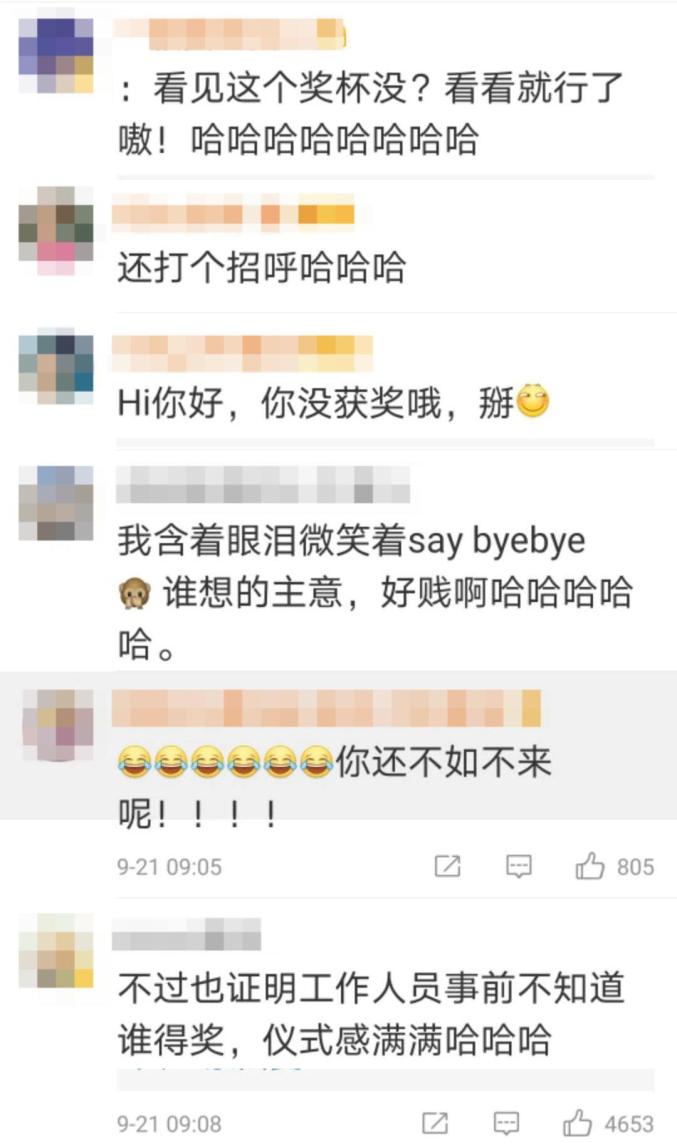Screen dimensions: 677x1147
Task: Open username above 看见这个奖杯没 comment
Action: pyautogui.click(x=228, y=34)
